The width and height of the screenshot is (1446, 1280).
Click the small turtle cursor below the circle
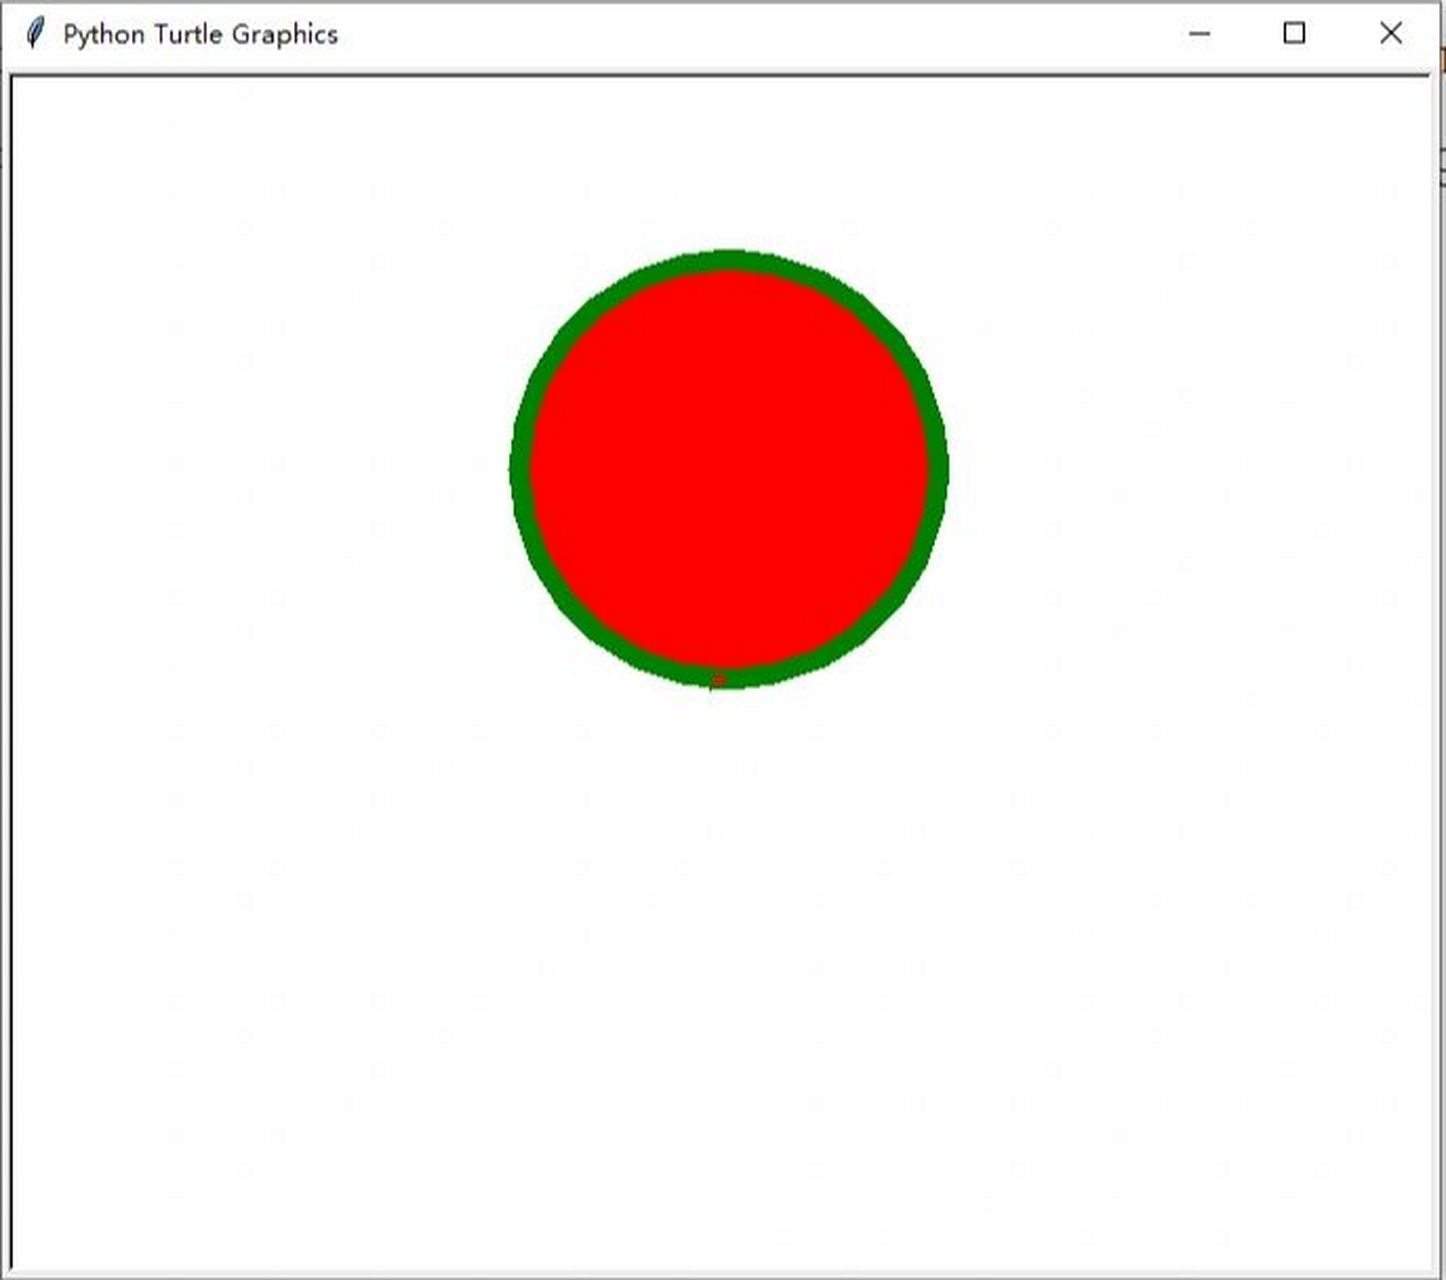pyautogui.click(x=719, y=677)
